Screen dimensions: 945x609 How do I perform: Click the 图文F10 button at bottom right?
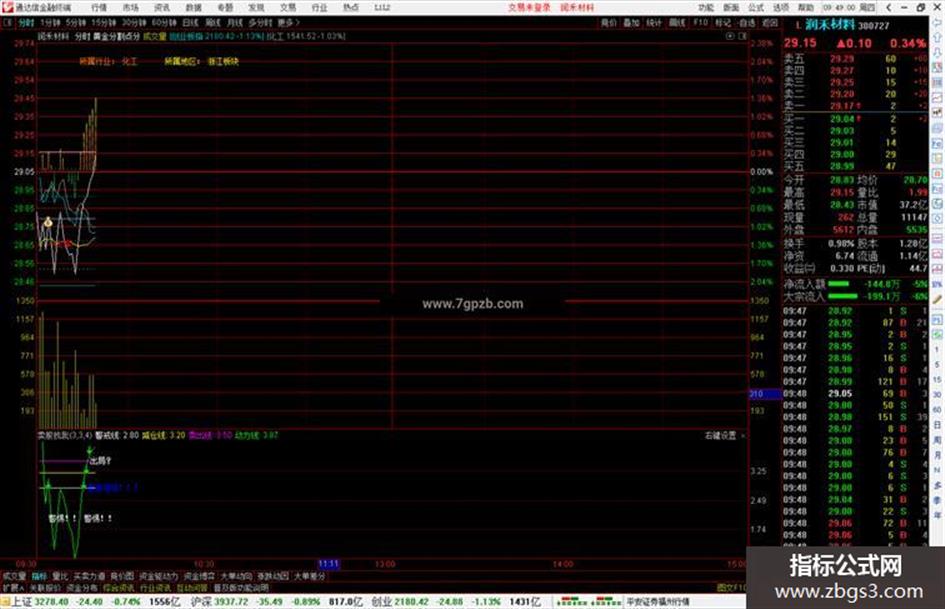(x=731, y=588)
